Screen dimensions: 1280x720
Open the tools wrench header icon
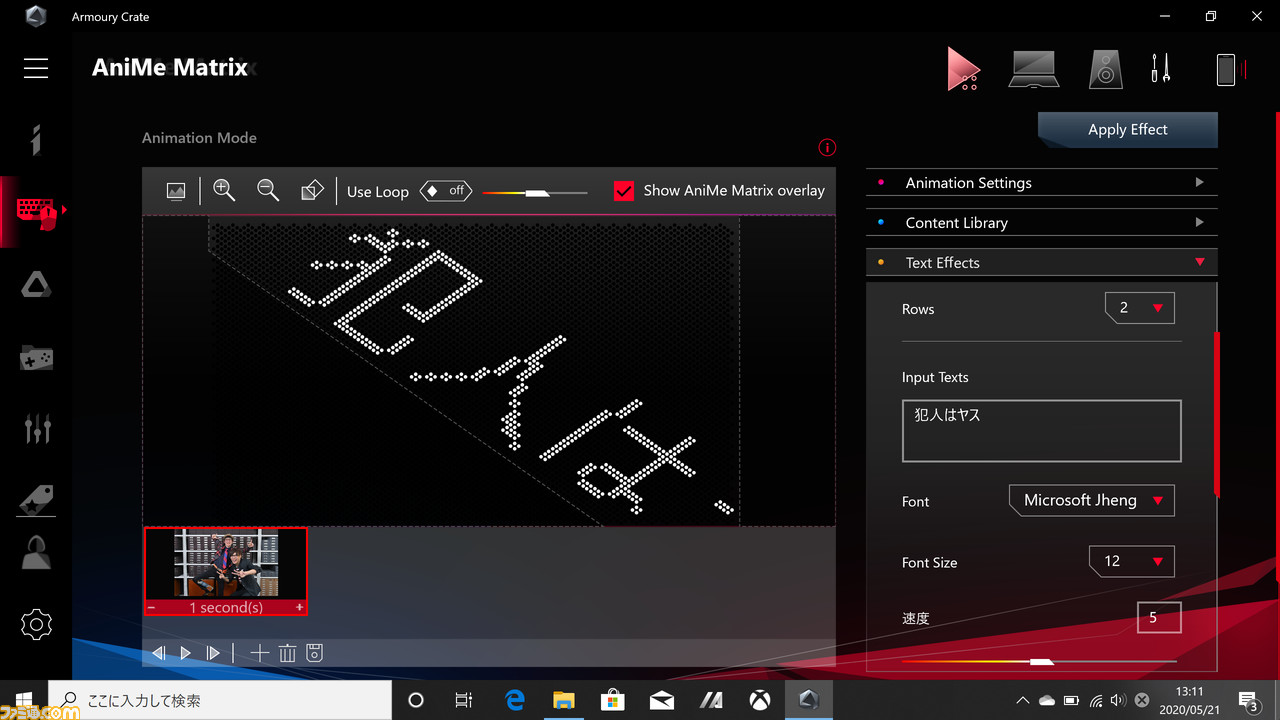click(x=1161, y=69)
